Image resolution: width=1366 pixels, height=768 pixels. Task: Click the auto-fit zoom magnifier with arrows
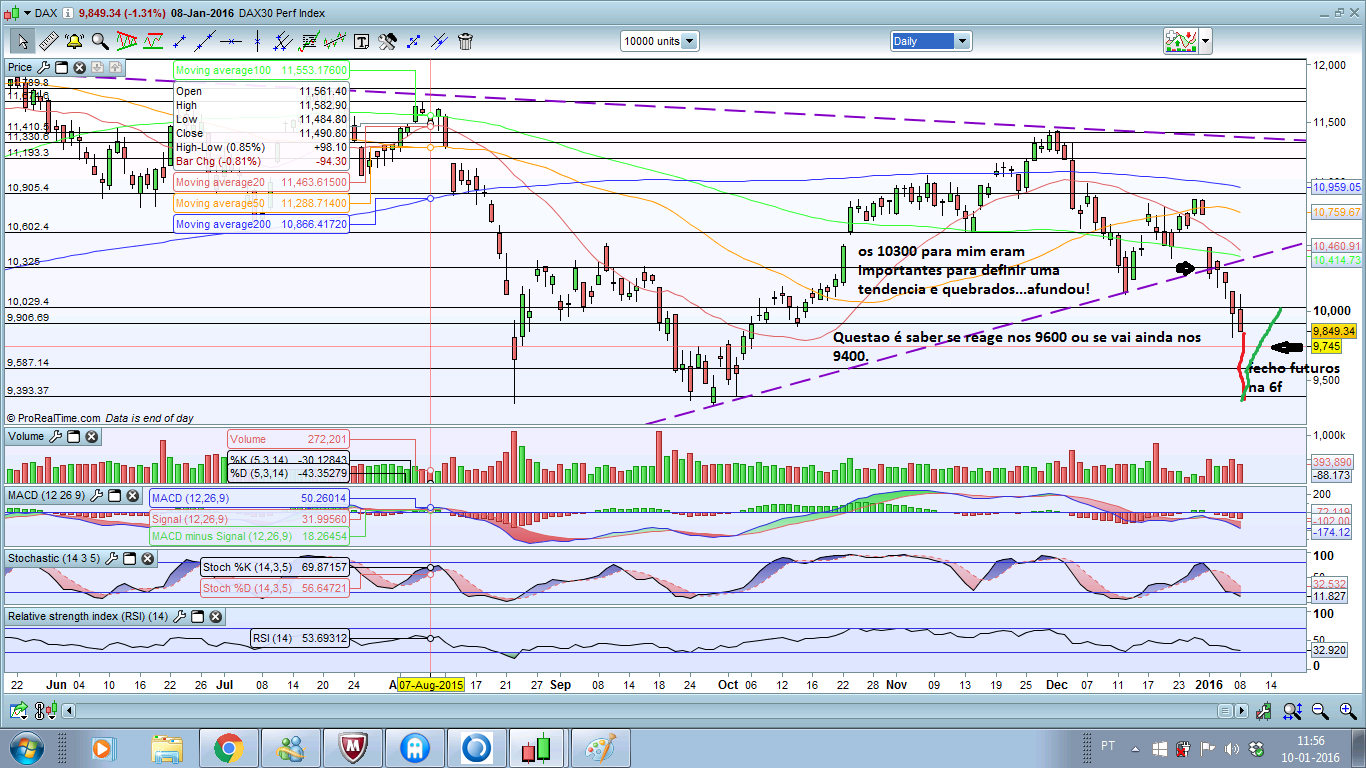[1293, 711]
